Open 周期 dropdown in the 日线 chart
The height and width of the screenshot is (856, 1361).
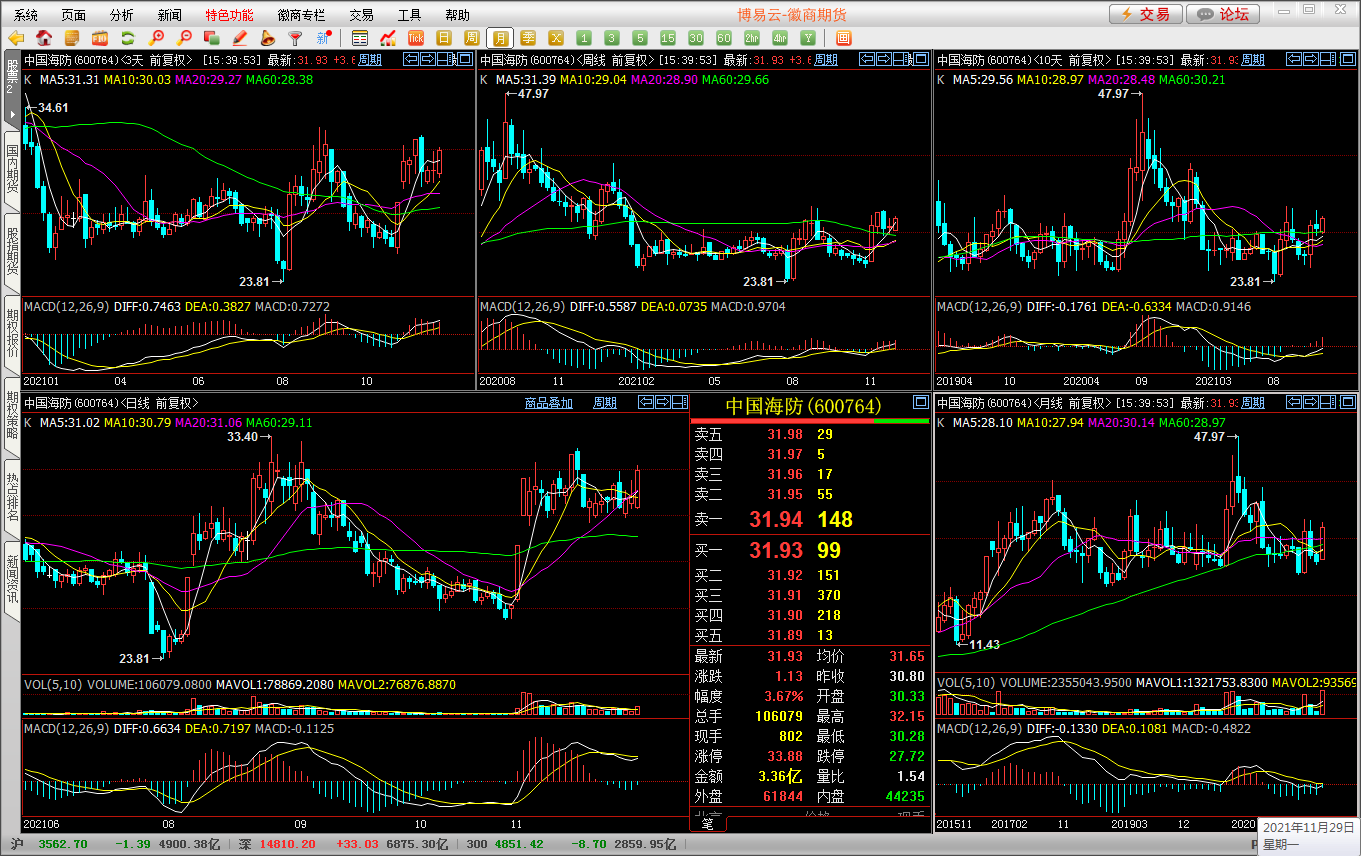(605, 403)
